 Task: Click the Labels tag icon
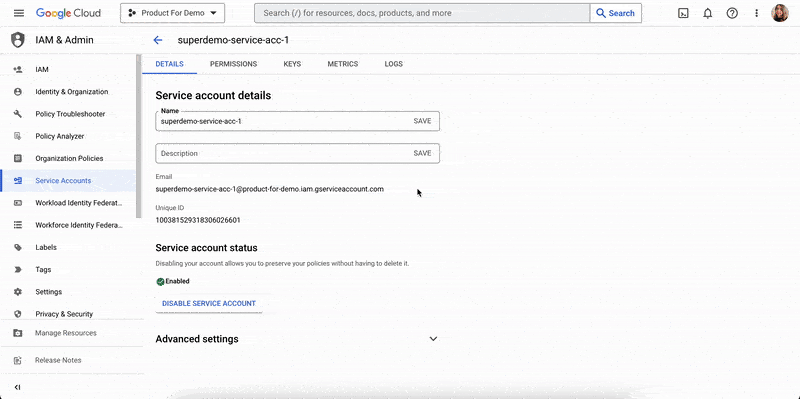[x=18, y=247]
